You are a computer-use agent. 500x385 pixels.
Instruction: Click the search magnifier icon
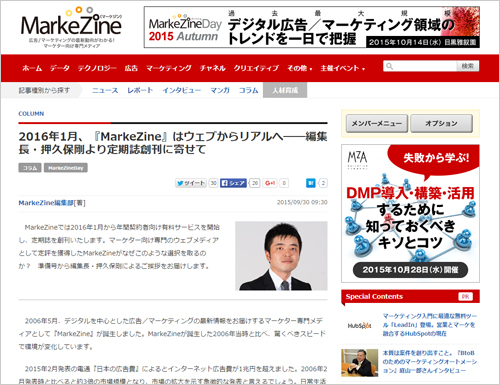tap(389, 66)
